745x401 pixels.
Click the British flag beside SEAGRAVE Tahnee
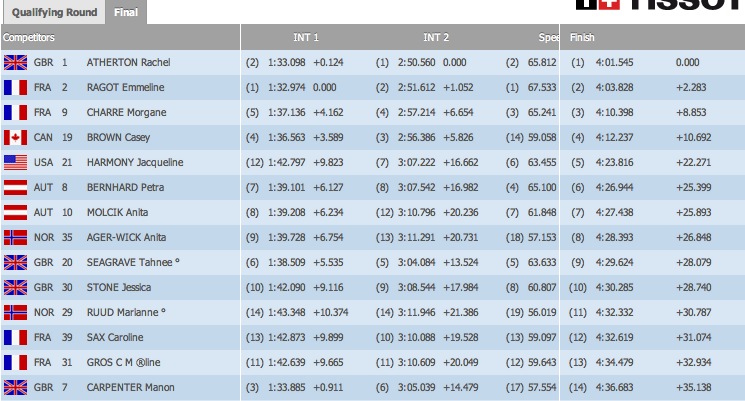coord(16,262)
